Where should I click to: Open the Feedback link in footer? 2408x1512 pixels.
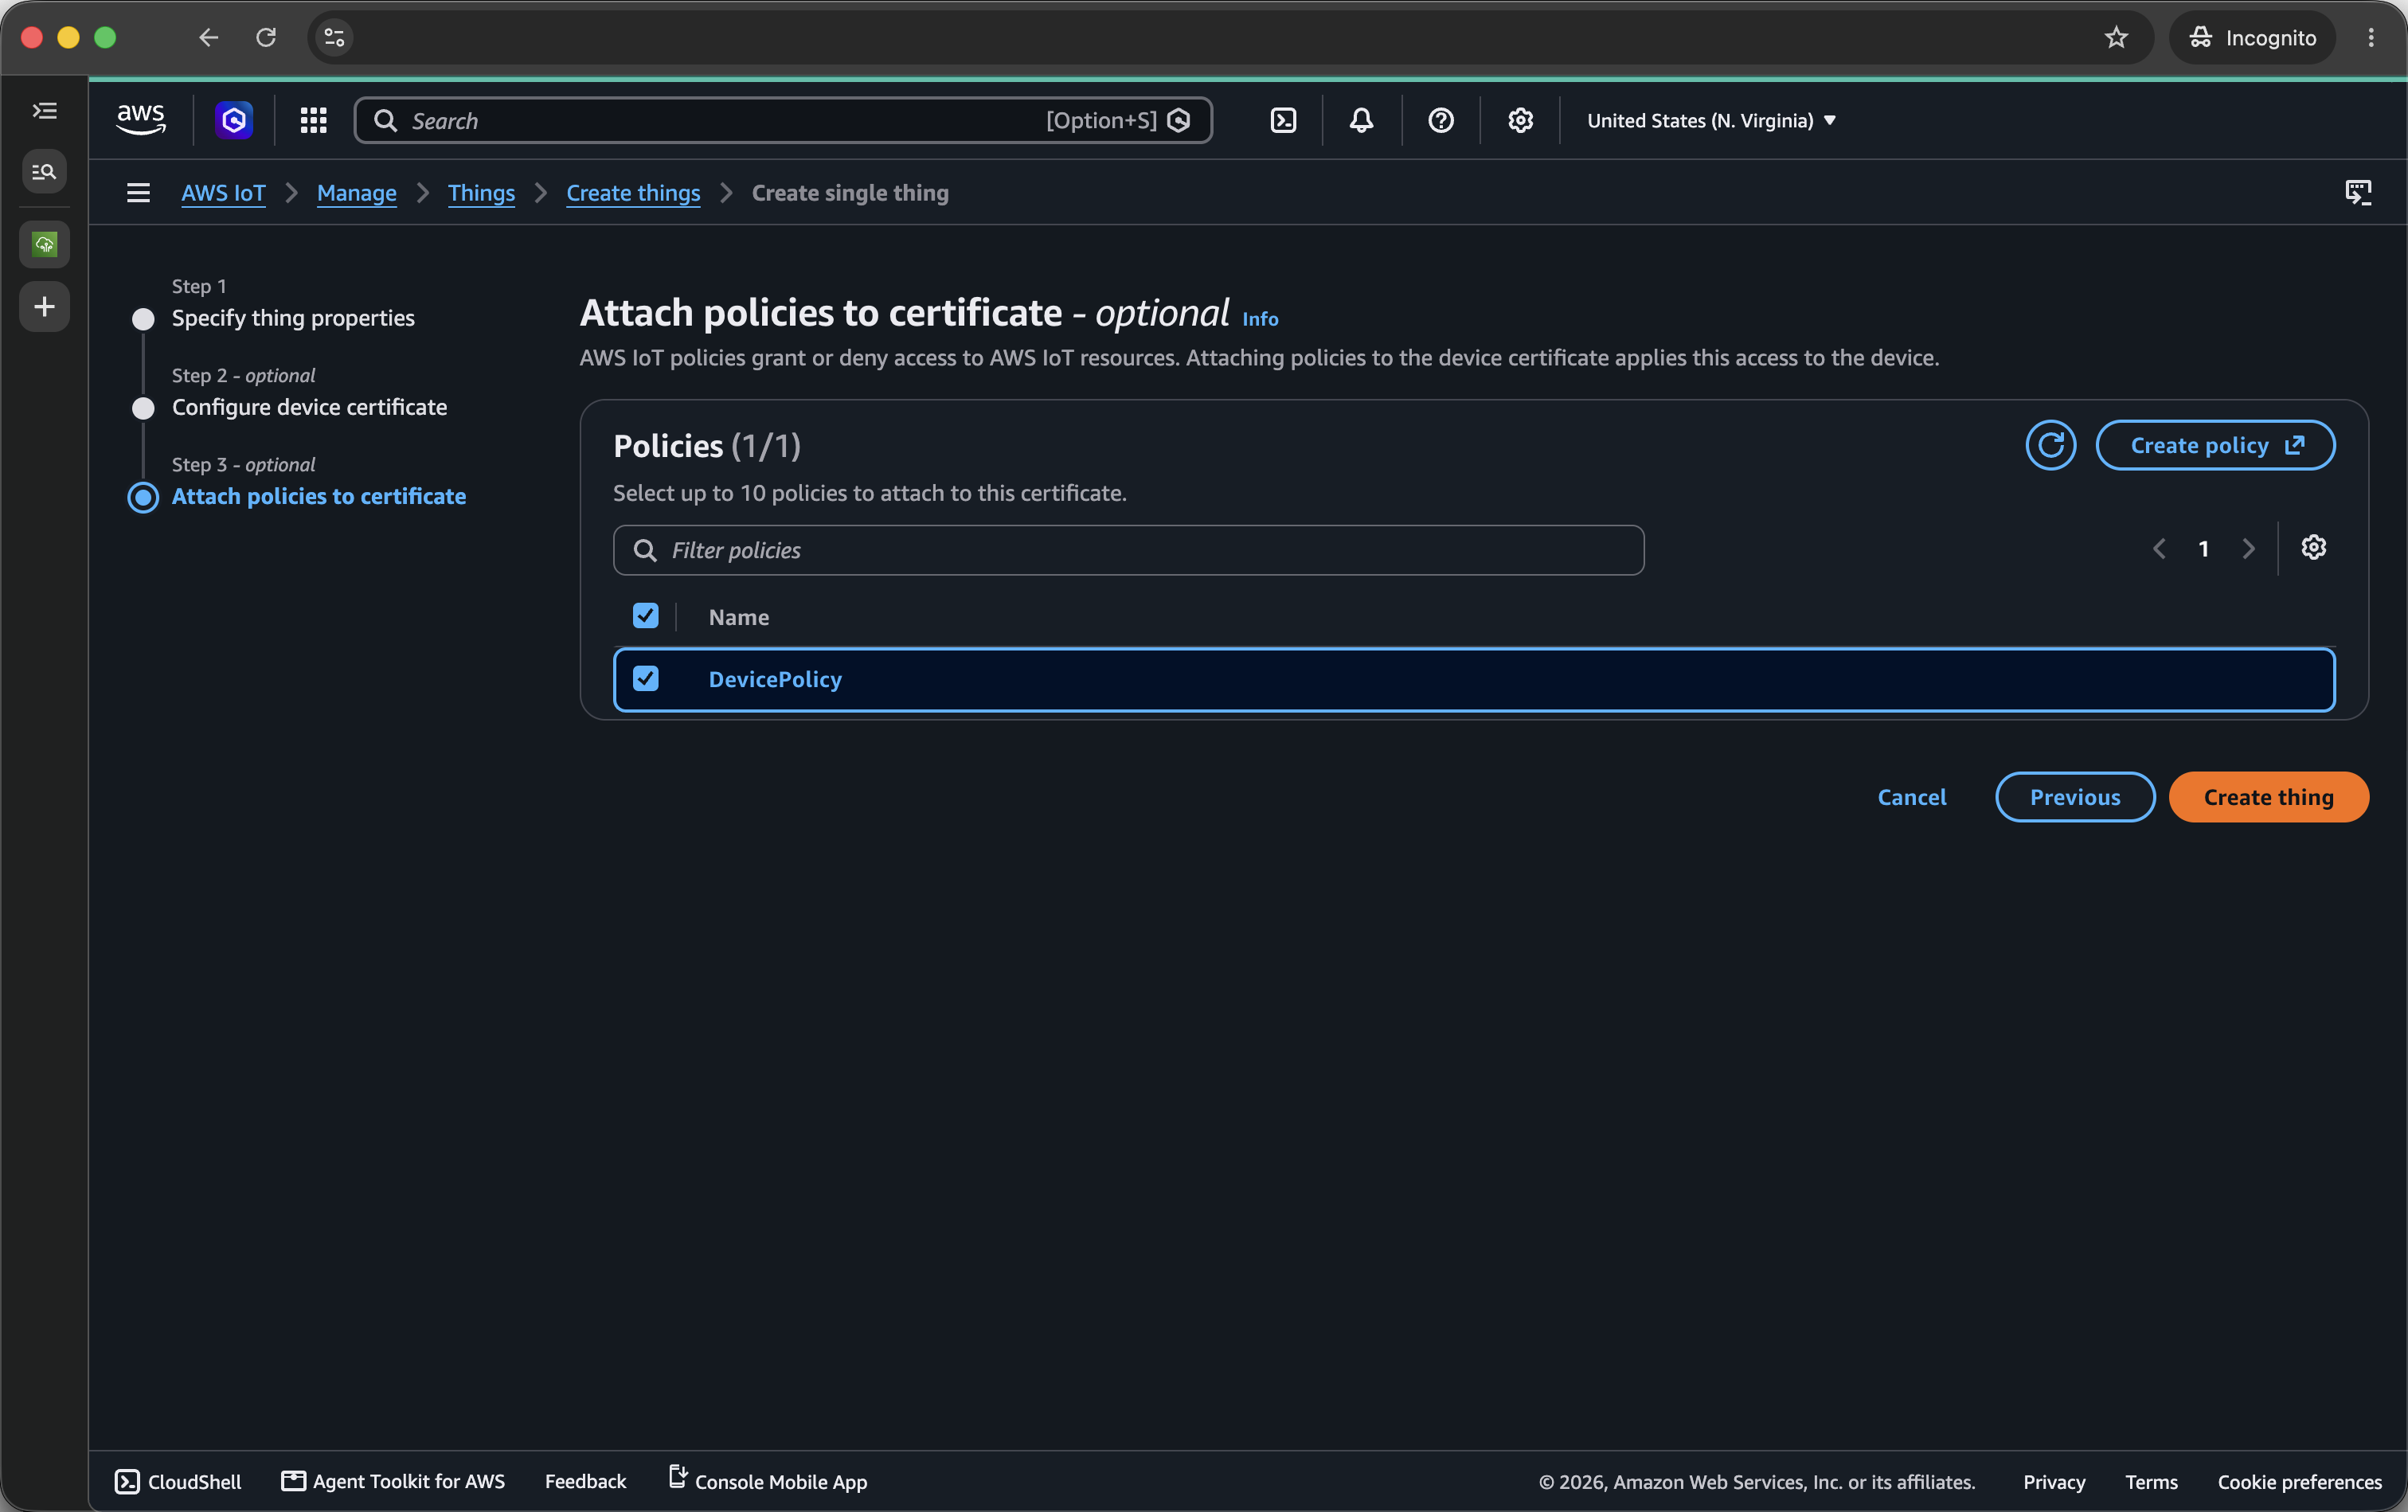tap(585, 1481)
